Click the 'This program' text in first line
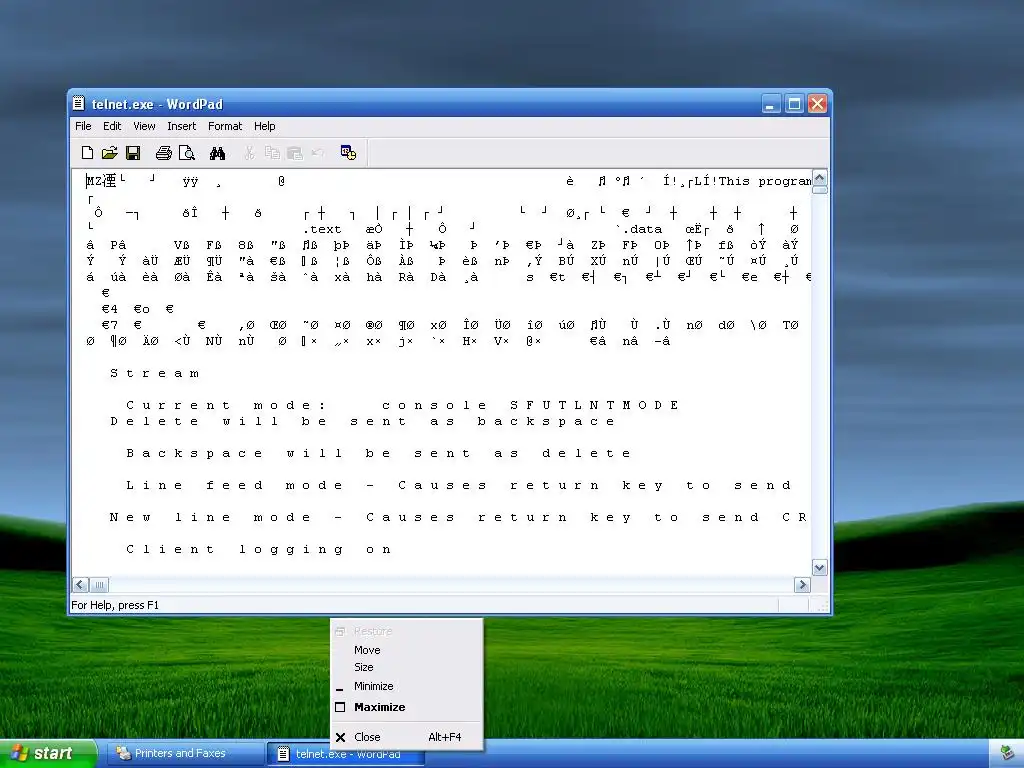This screenshot has height=768, width=1024. coord(765,181)
